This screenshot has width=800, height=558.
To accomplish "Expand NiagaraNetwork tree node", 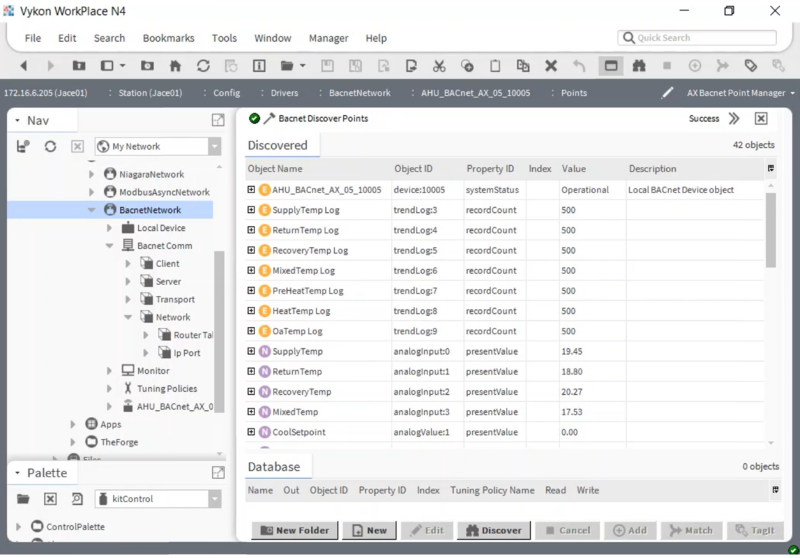I will point(91,174).
